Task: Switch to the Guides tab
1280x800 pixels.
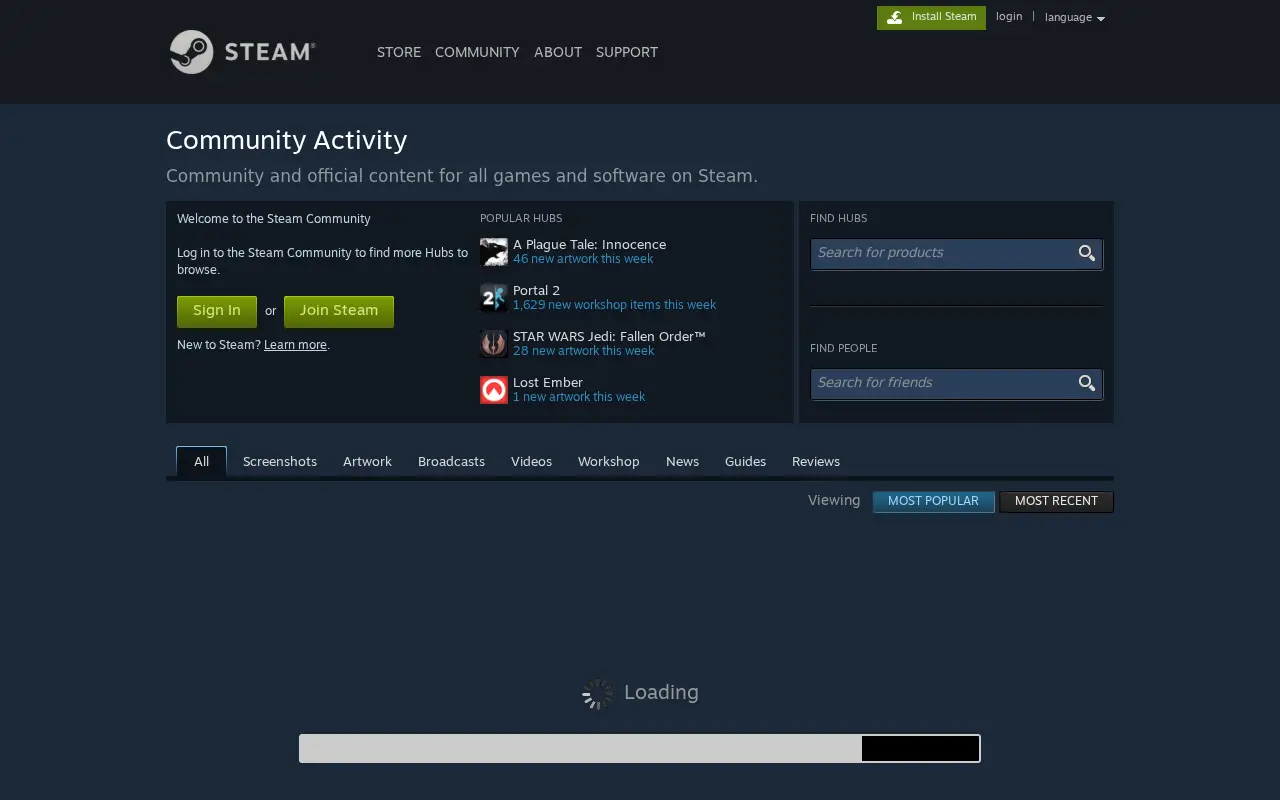Action: [x=745, y=461]
